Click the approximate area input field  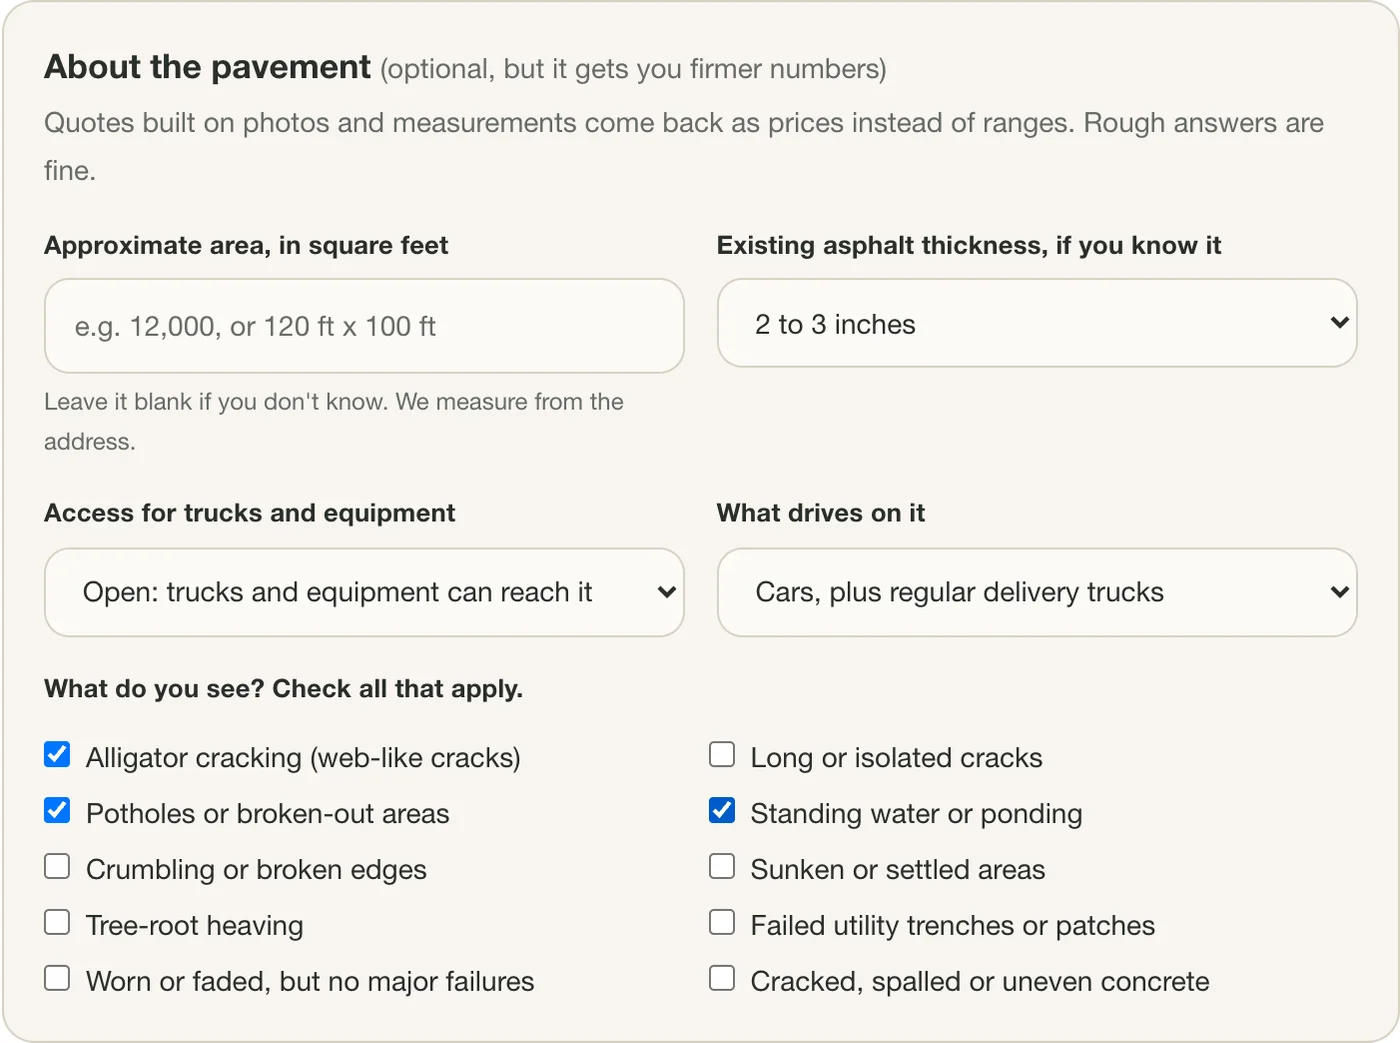[x=364, y=326]
